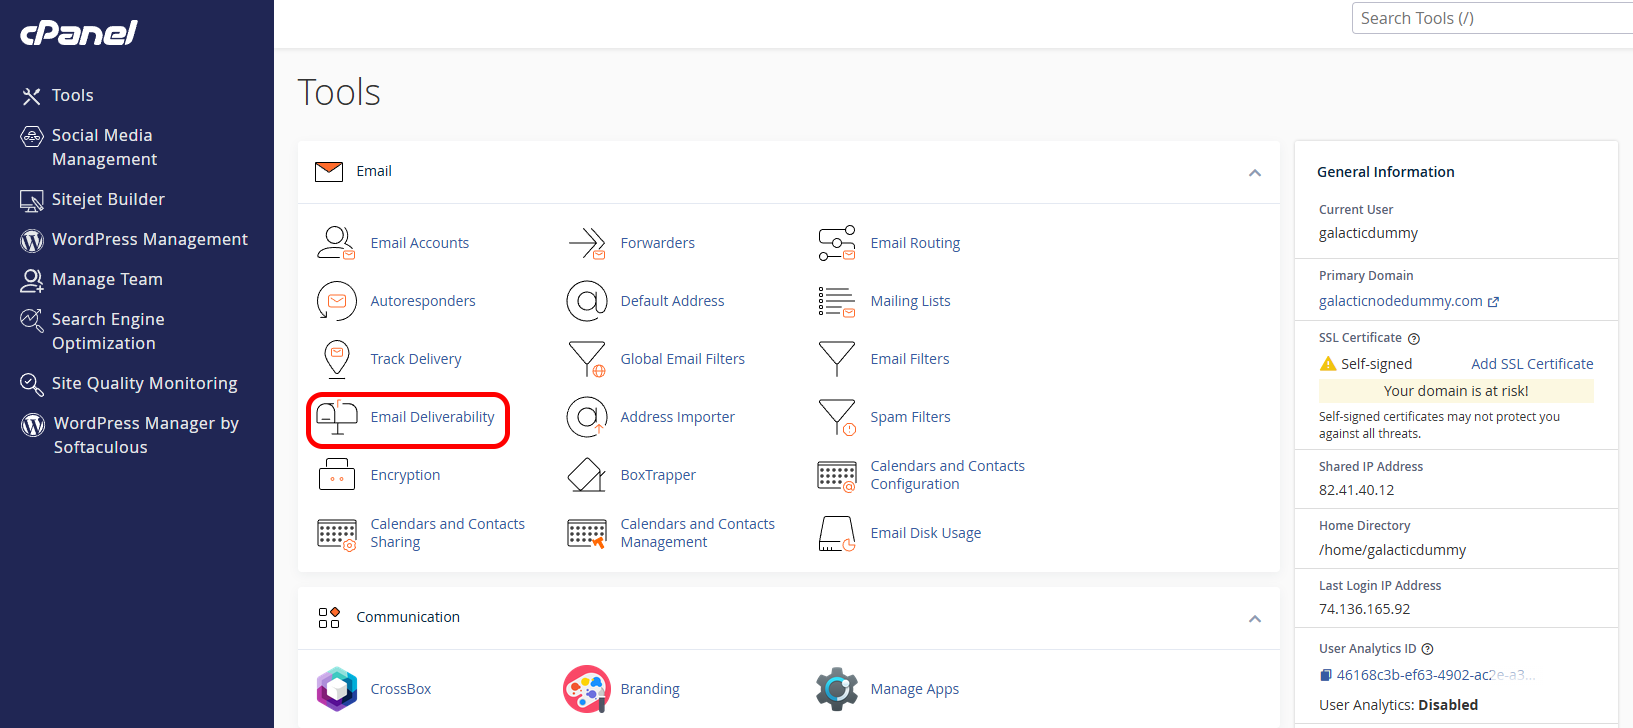Collapse the Email section chevron
1633x728 pixels.
coord(1255,172)
